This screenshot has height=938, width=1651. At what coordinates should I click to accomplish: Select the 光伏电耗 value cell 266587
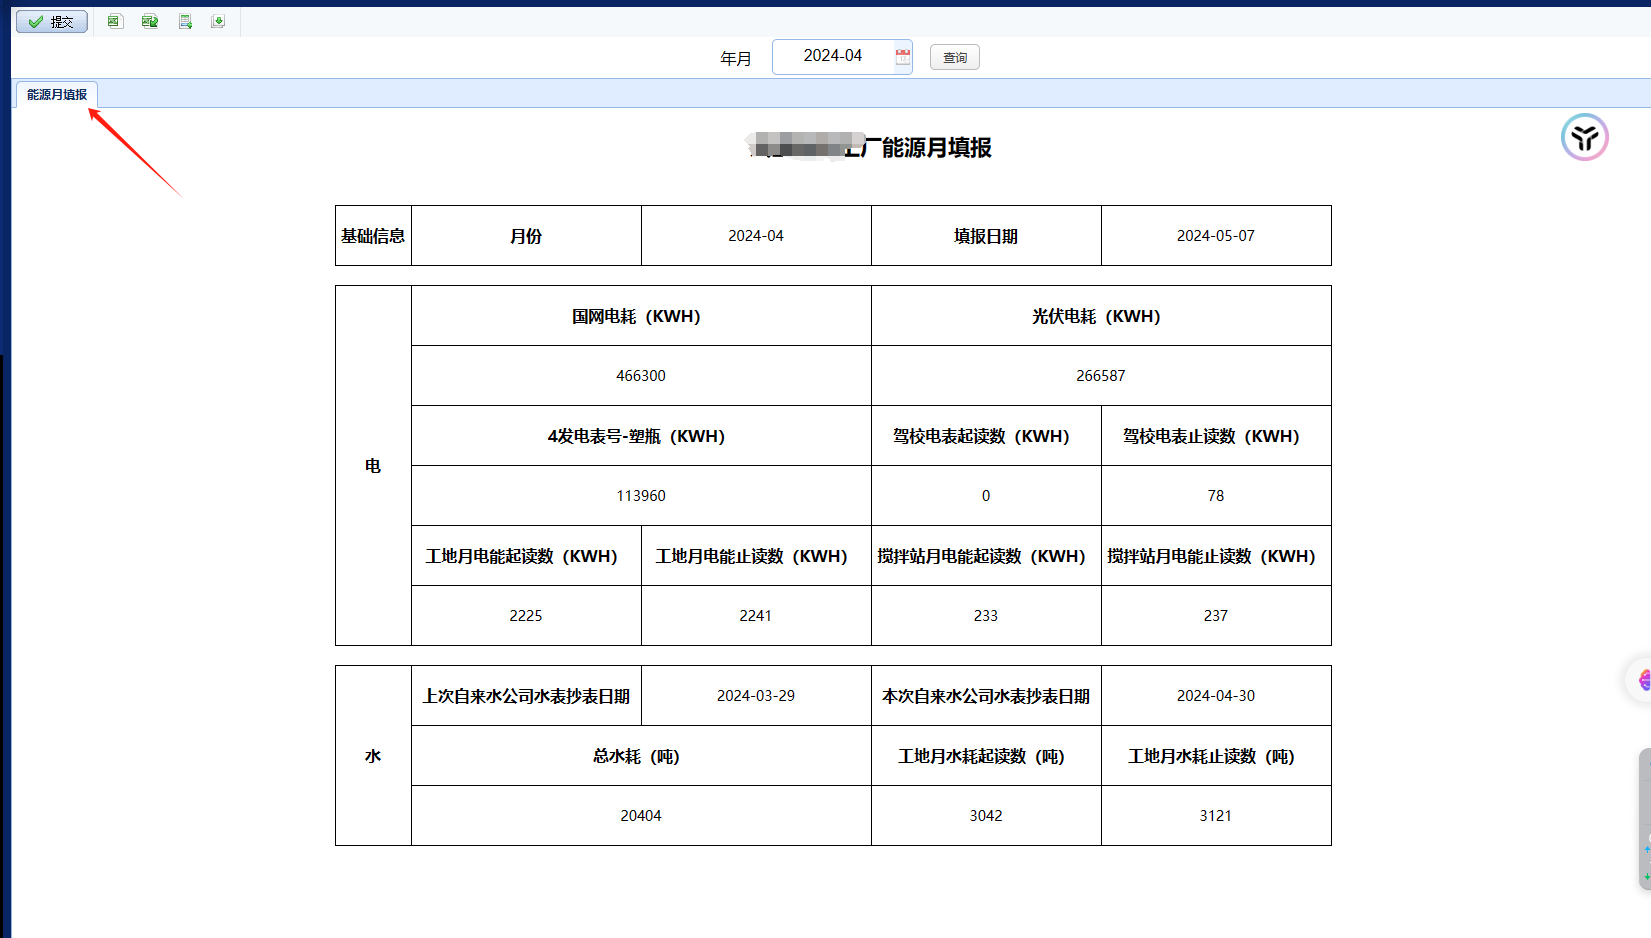(1101, 376)
